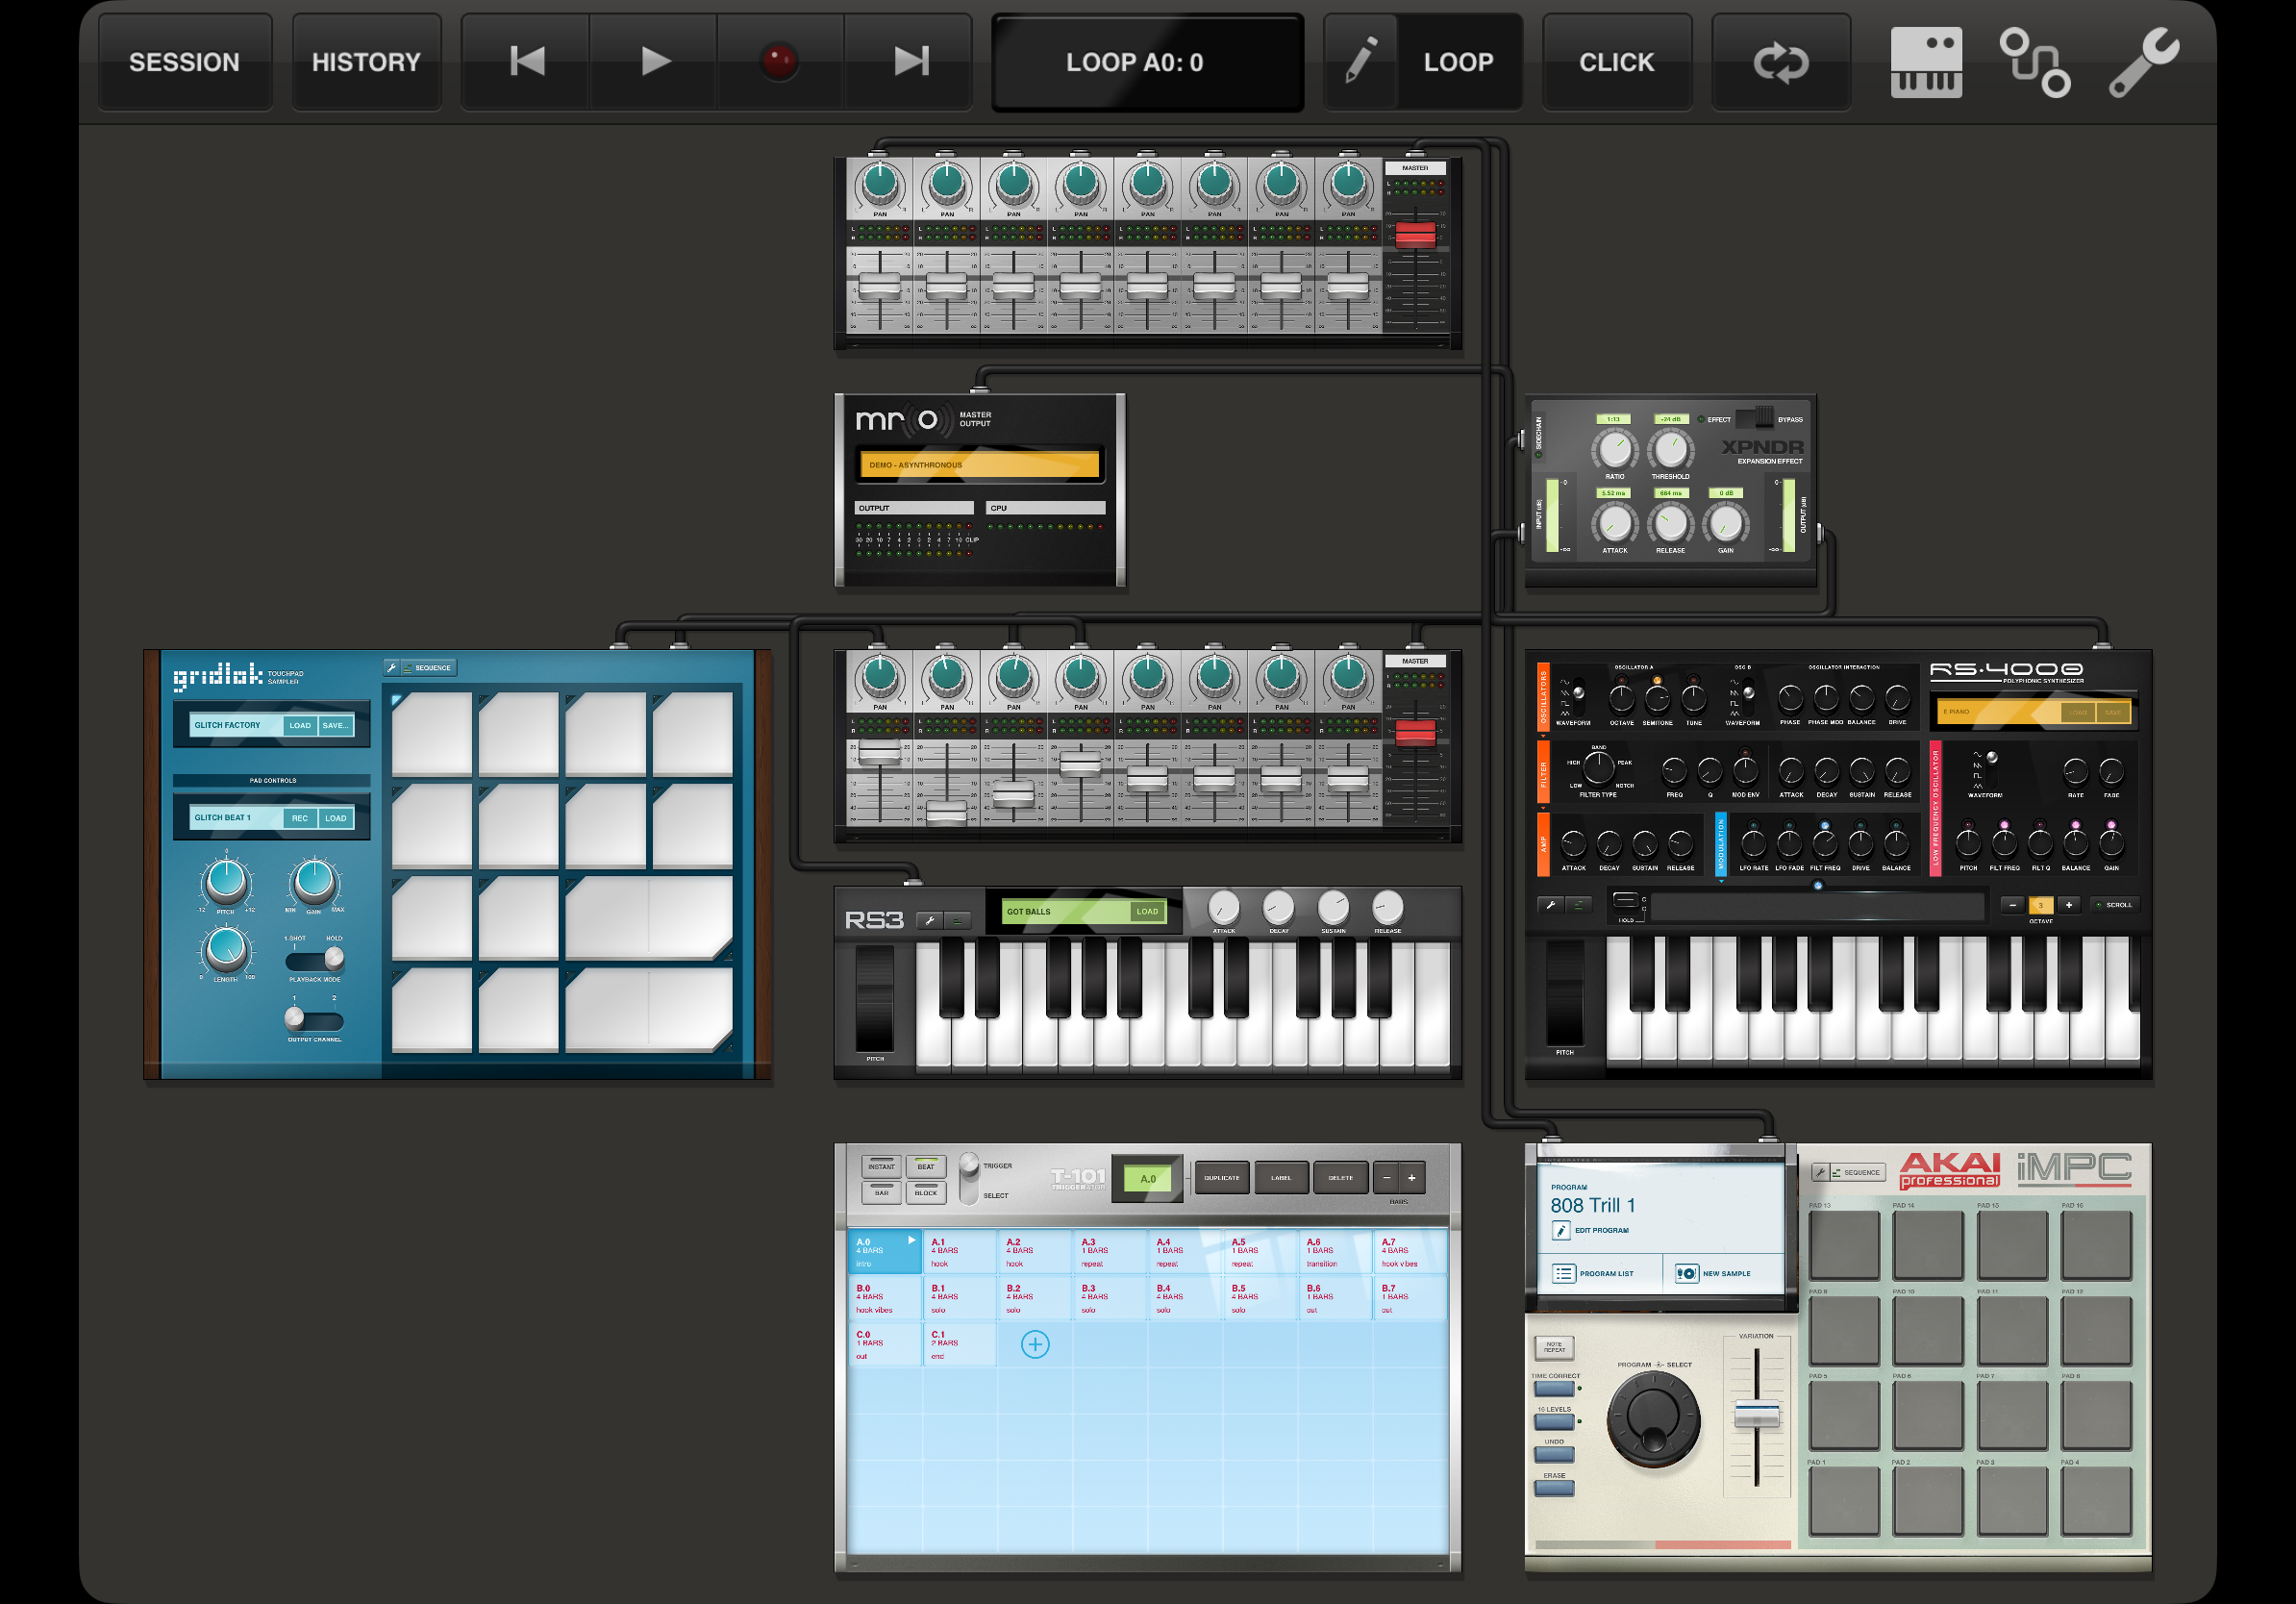This screenshot has height=1604, width=2296.
Task: Click the HOLD button on RS-4000
Action: pos(1626,900)
